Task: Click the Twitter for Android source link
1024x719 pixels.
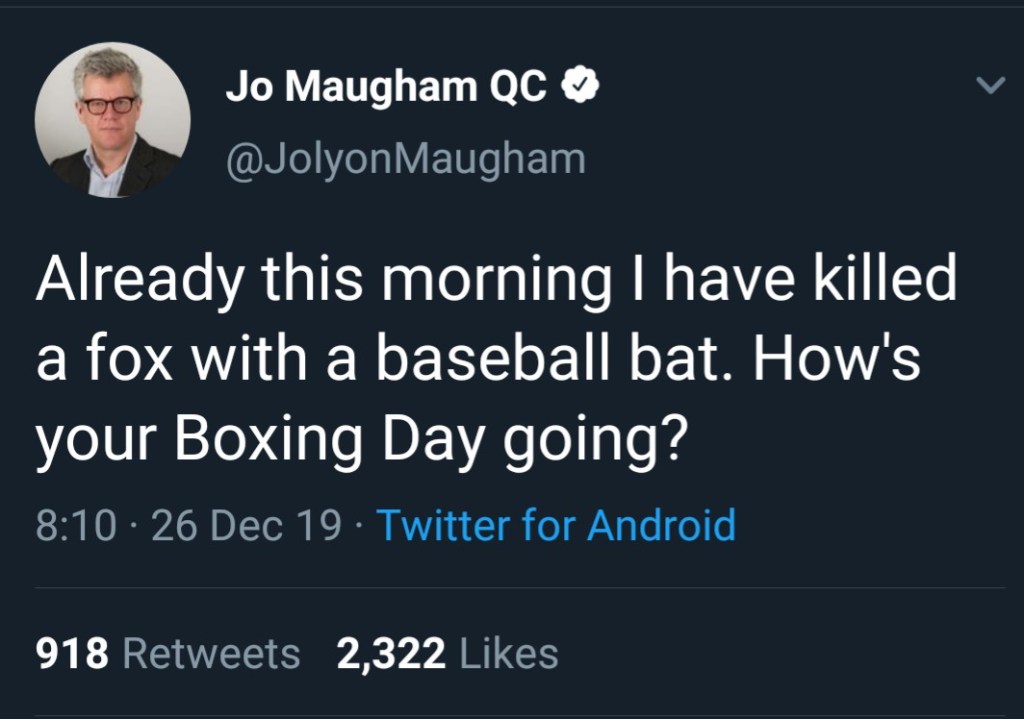Action: 555,525
